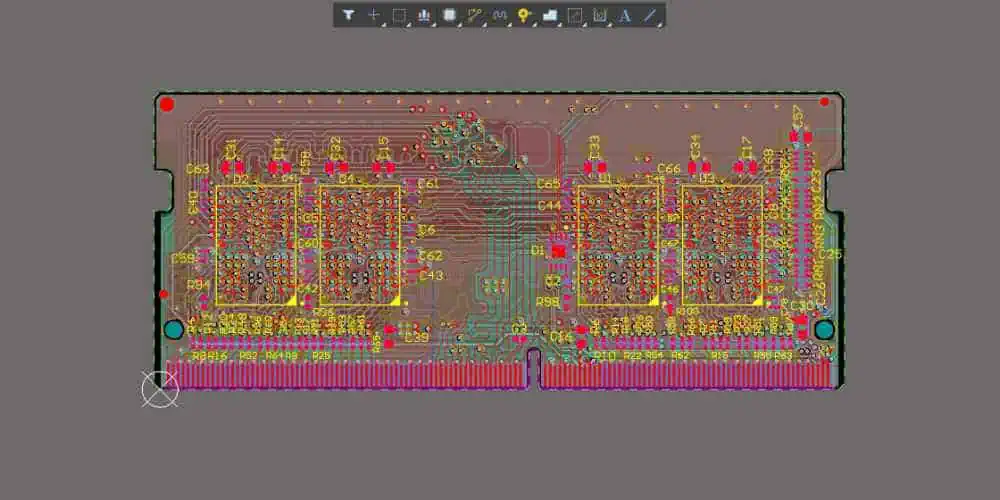Screen dimensions: 1000x500
Task: Select the crosshair Move Objects tool
Action: [x=374, y=15]
